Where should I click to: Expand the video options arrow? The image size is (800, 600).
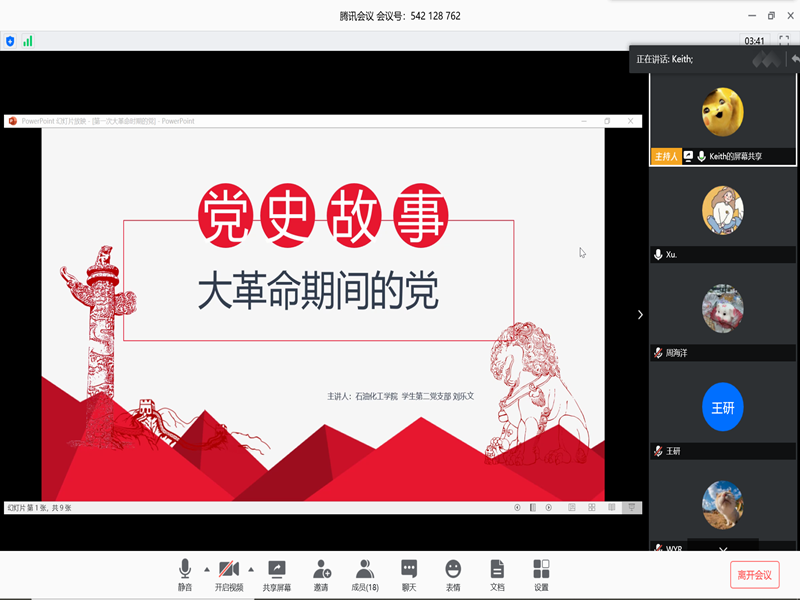pyautogui.click(x=251, y=569)
